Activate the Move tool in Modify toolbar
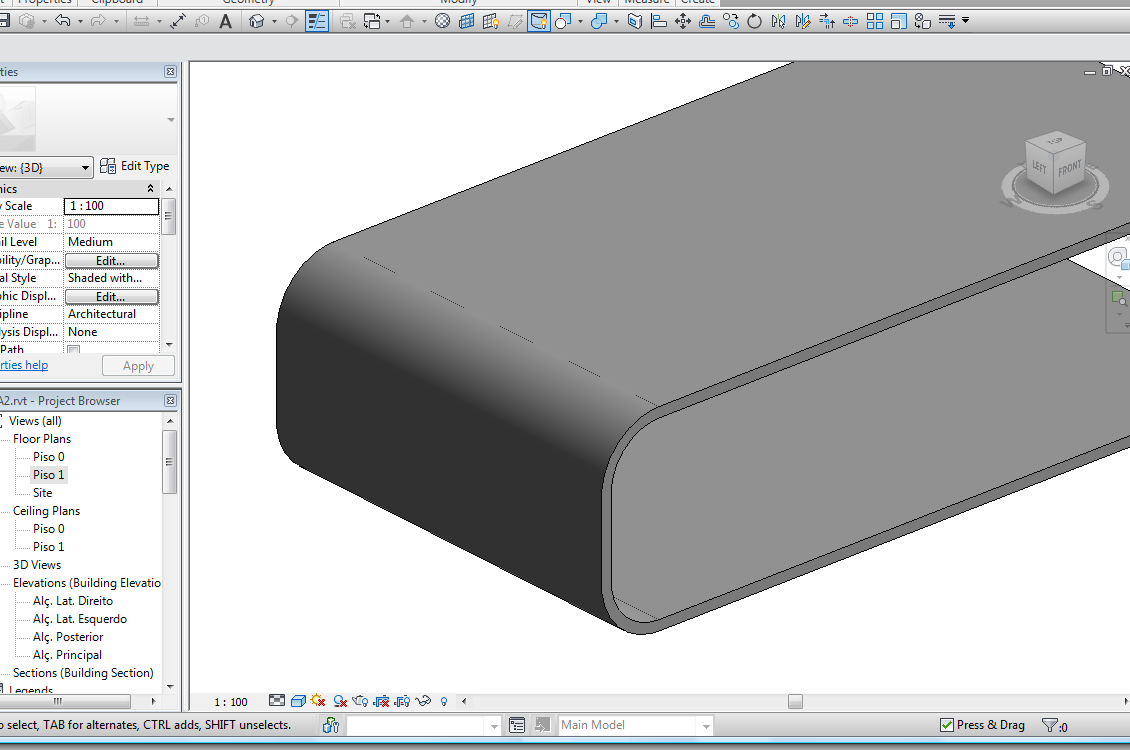 683,21
